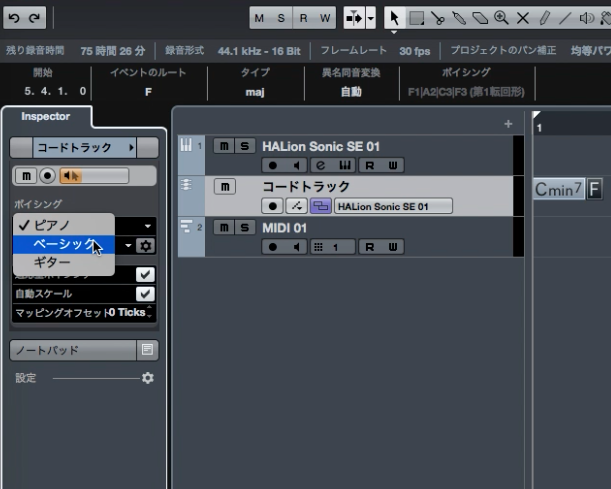The width and height of the screenshot is (611, 489).
Task: Record-enable HALion Sonic SE 01 track
Action: tap(273, 166)
